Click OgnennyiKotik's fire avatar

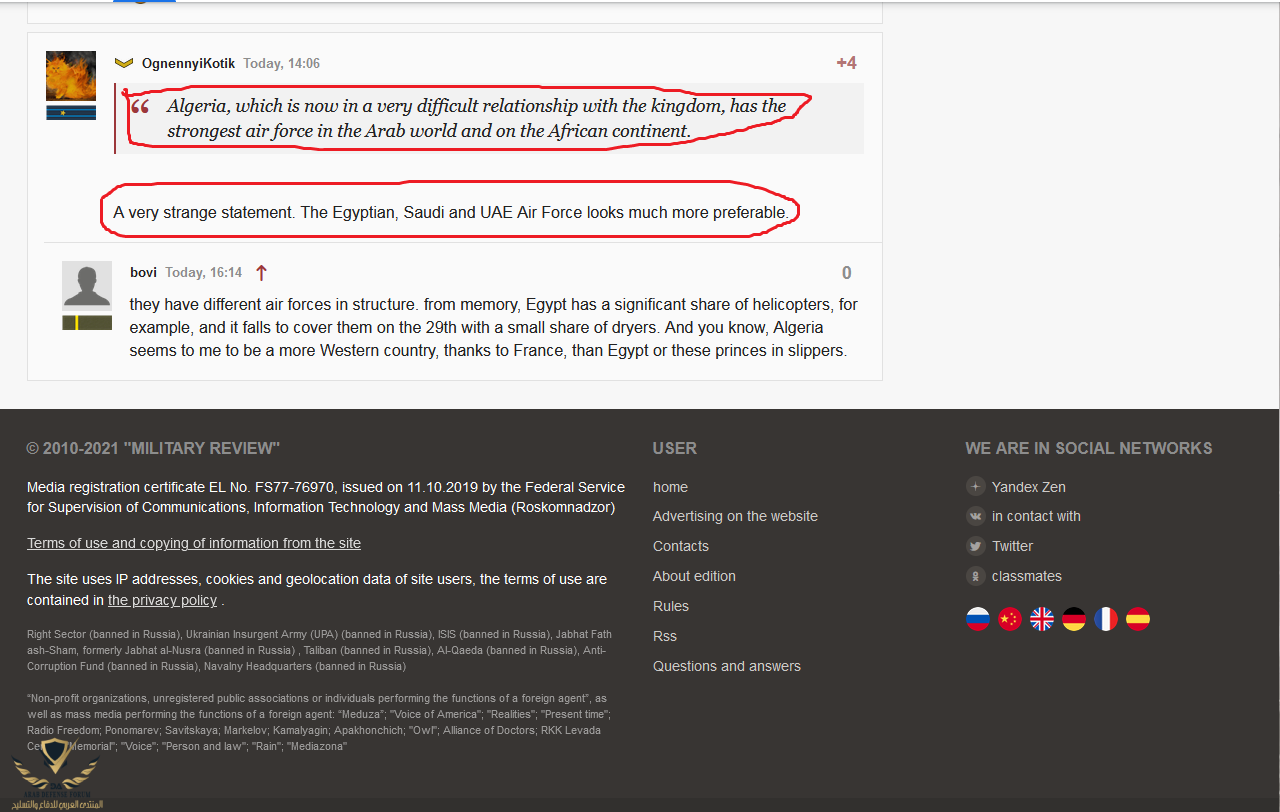click(x=71, y=76)
